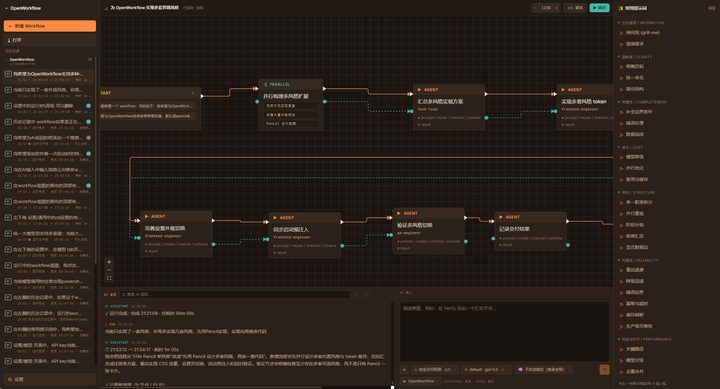The width and height of the screenshot is (720, 389).
Task: Jump to the next search match arrow
Action: pos(366,294)
